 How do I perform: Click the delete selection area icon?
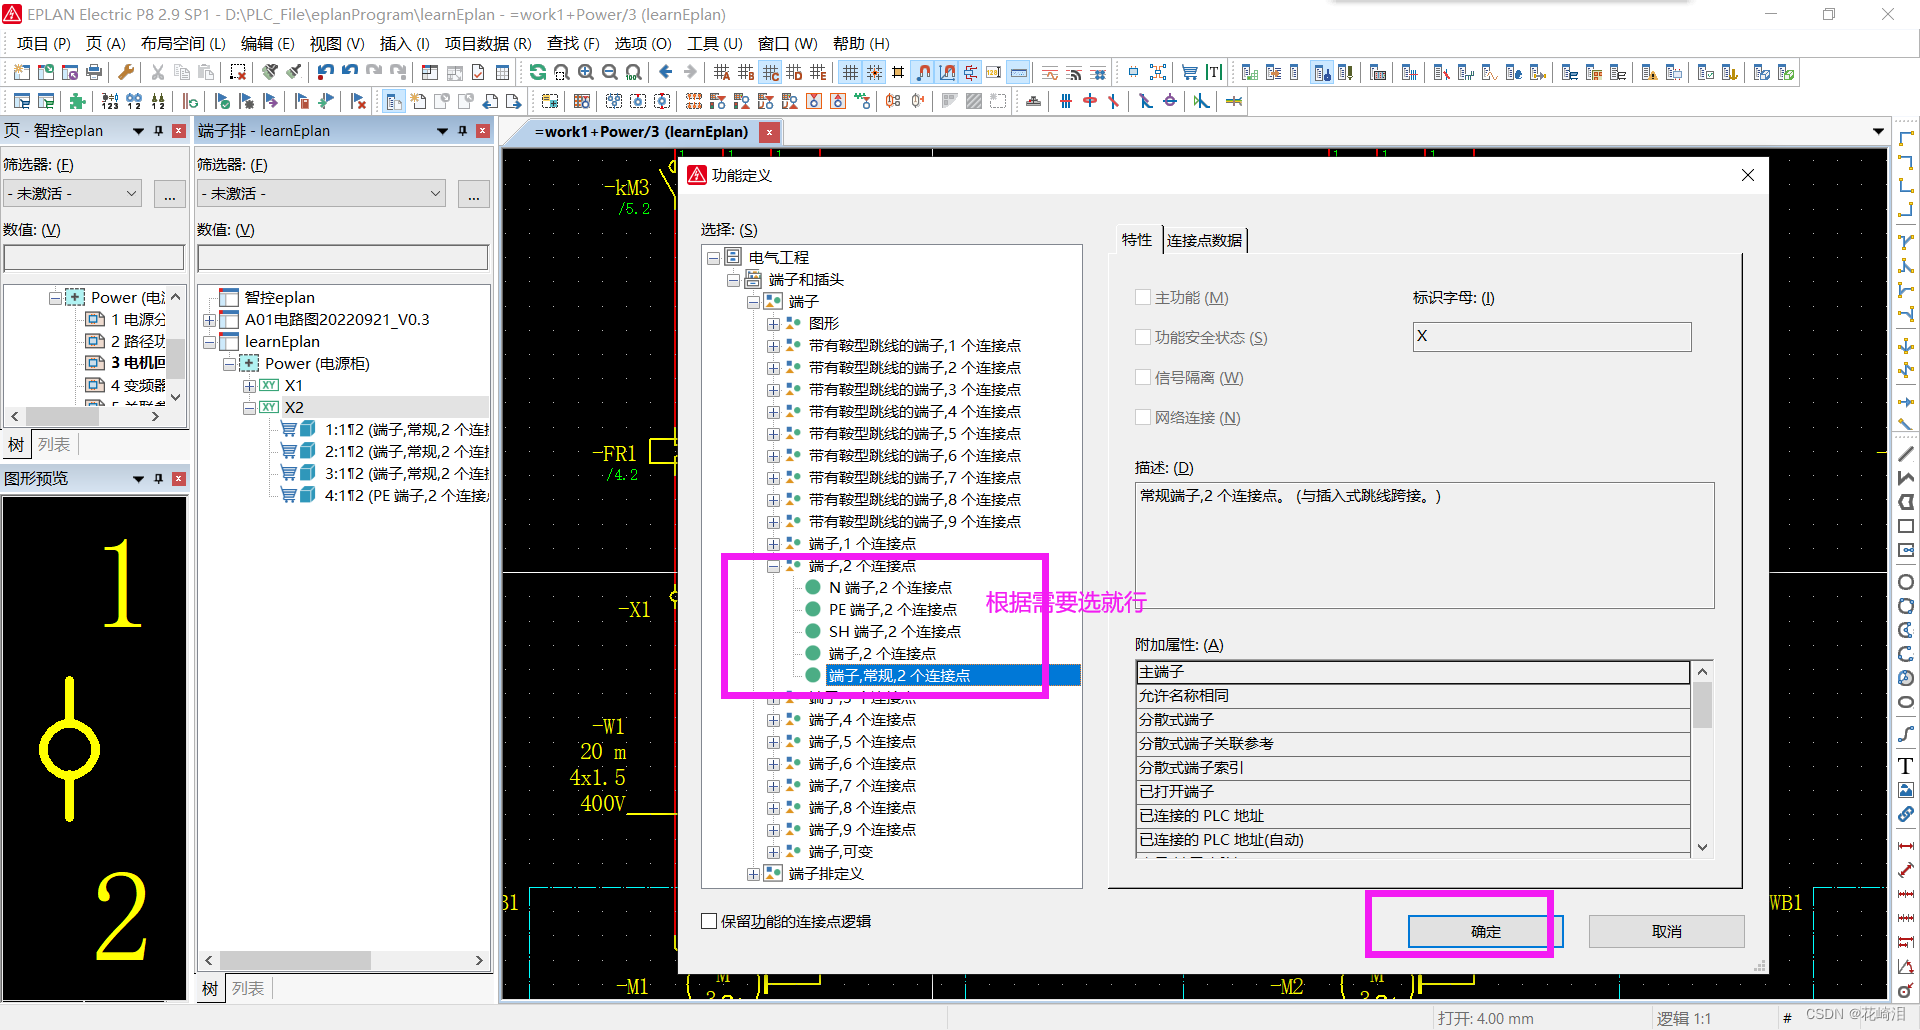(x=238, y=72)
